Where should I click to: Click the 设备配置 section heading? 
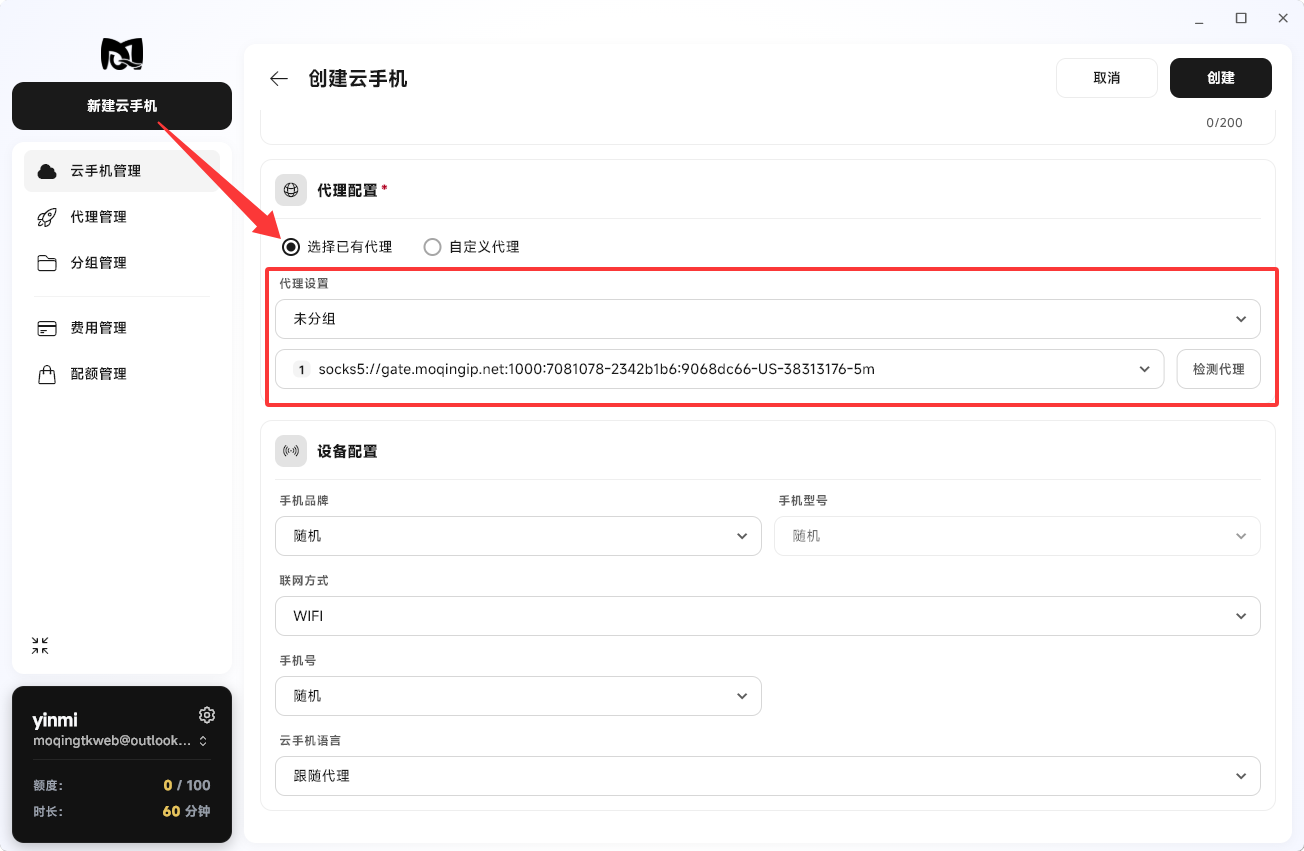pyautogui.click(x=347, y=451)
